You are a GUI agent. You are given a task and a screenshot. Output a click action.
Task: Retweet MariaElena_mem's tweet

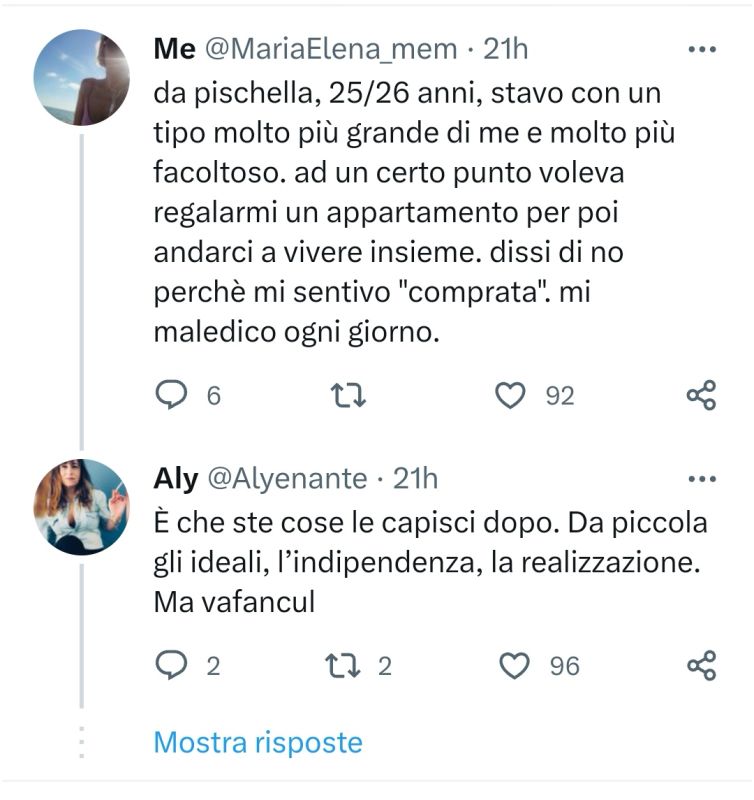(x=348, y=397)
